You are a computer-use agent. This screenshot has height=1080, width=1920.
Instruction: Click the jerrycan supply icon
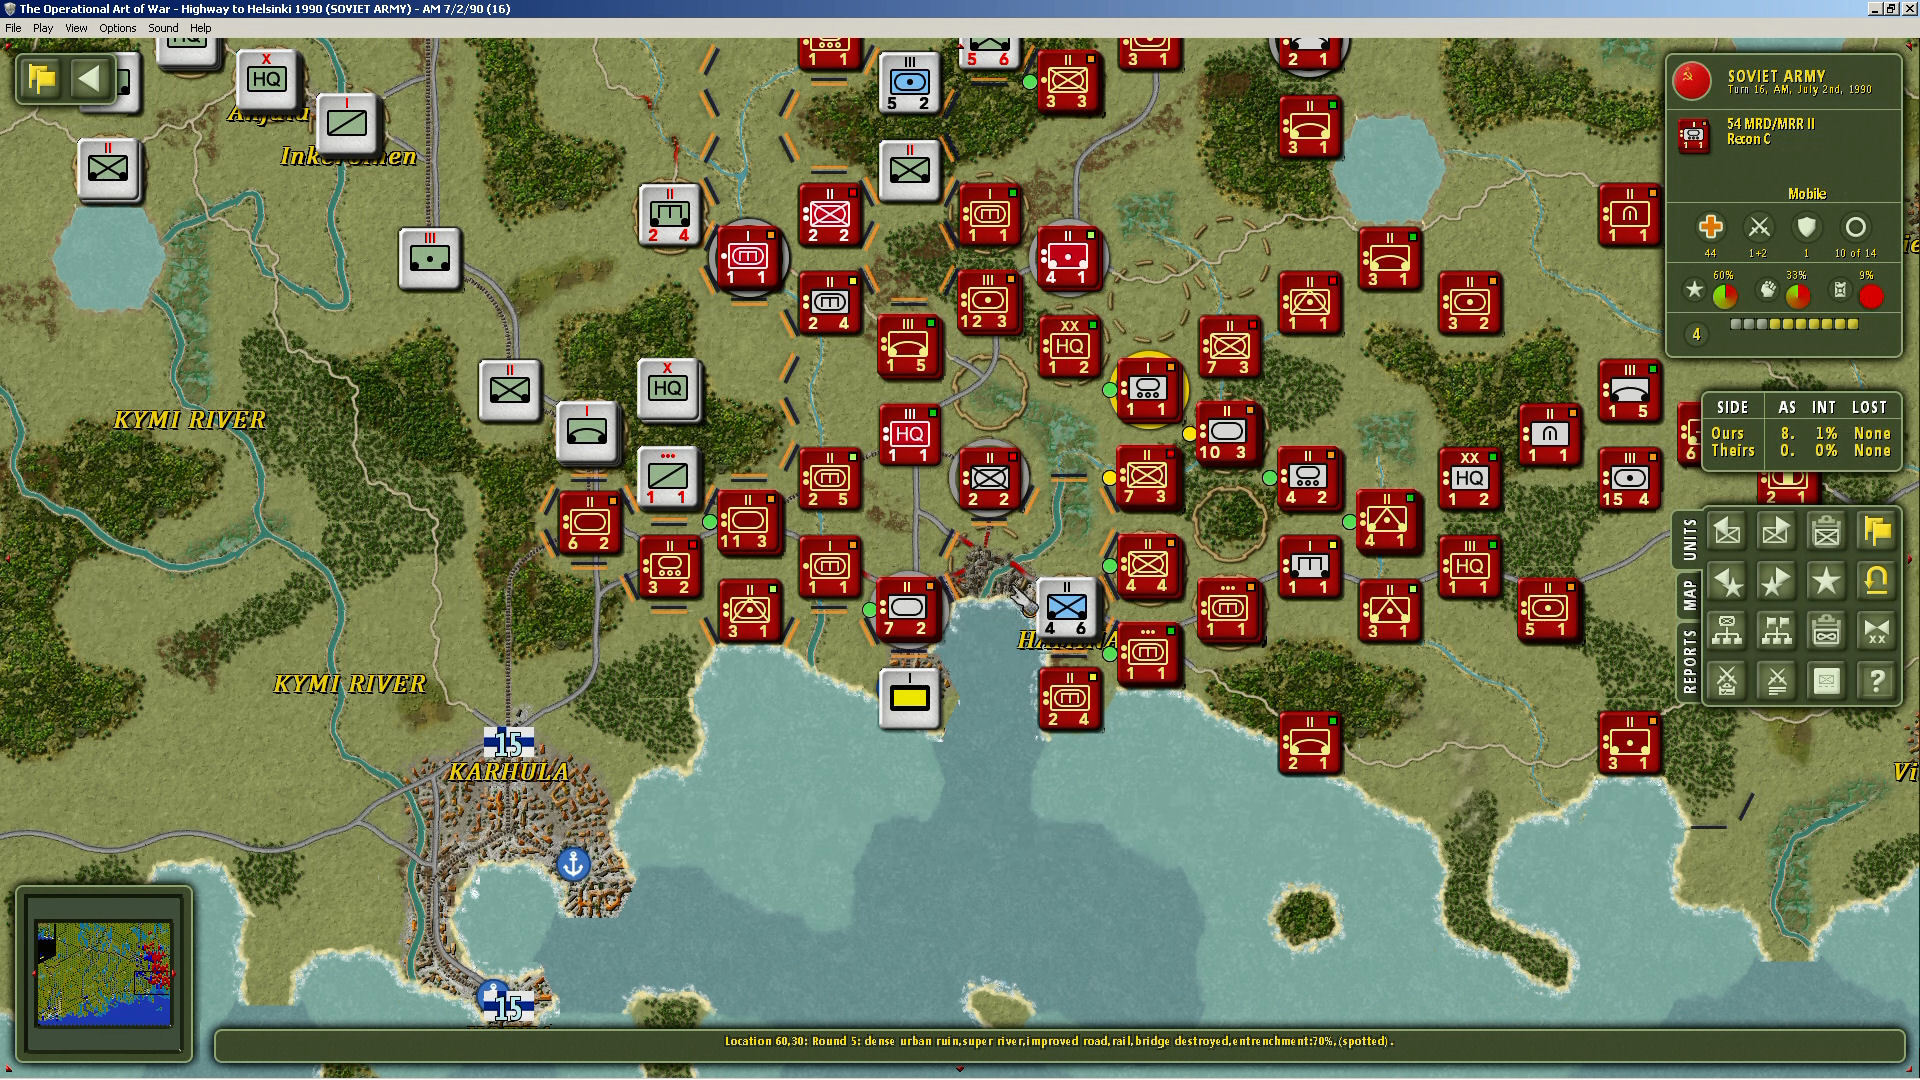[x=1840, y=290]
